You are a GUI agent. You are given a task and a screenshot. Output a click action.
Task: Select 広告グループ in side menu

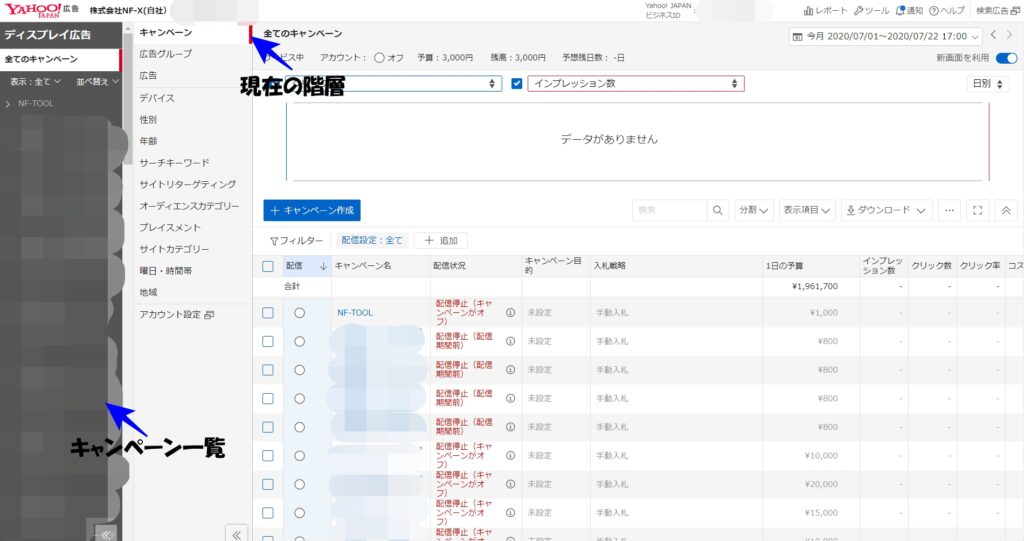pyautogui.click(x=166, y=54)
